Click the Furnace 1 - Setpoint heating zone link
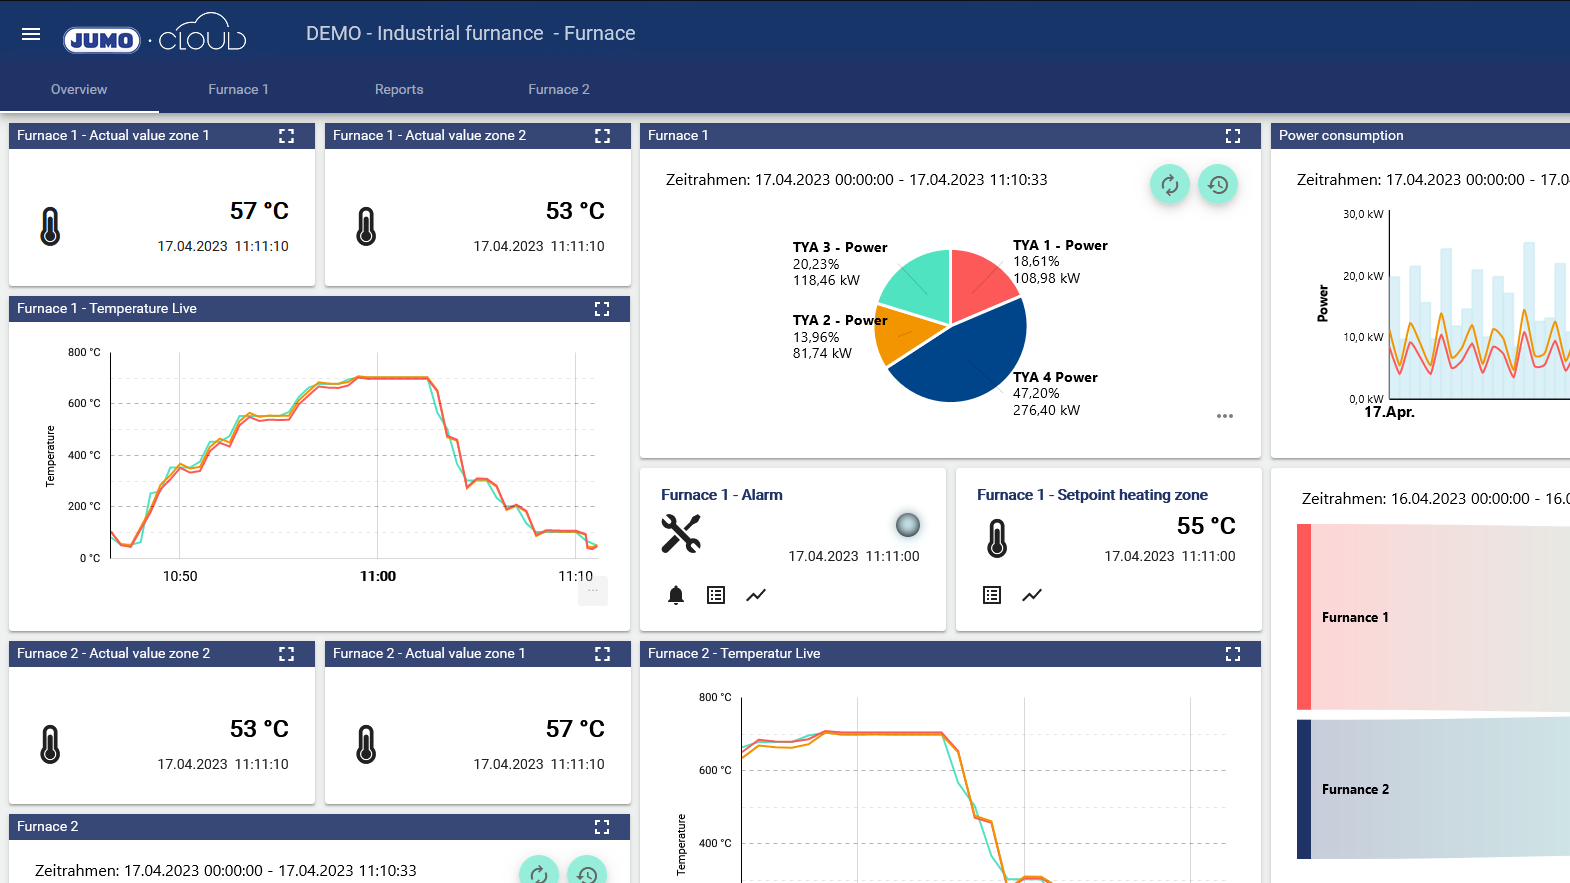The image size is (1570, 883). (1092, 495)
